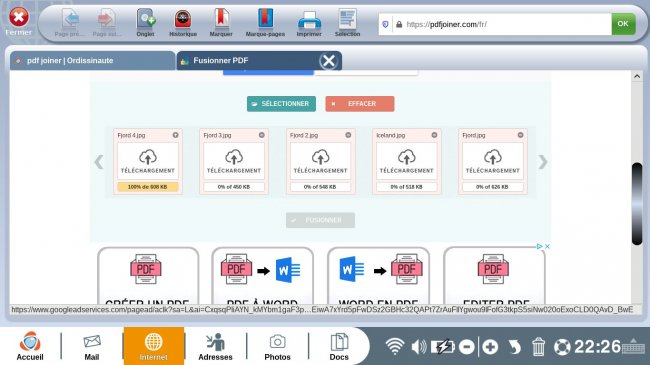
Task: Click the green OK button
Action: pos(623,24)
